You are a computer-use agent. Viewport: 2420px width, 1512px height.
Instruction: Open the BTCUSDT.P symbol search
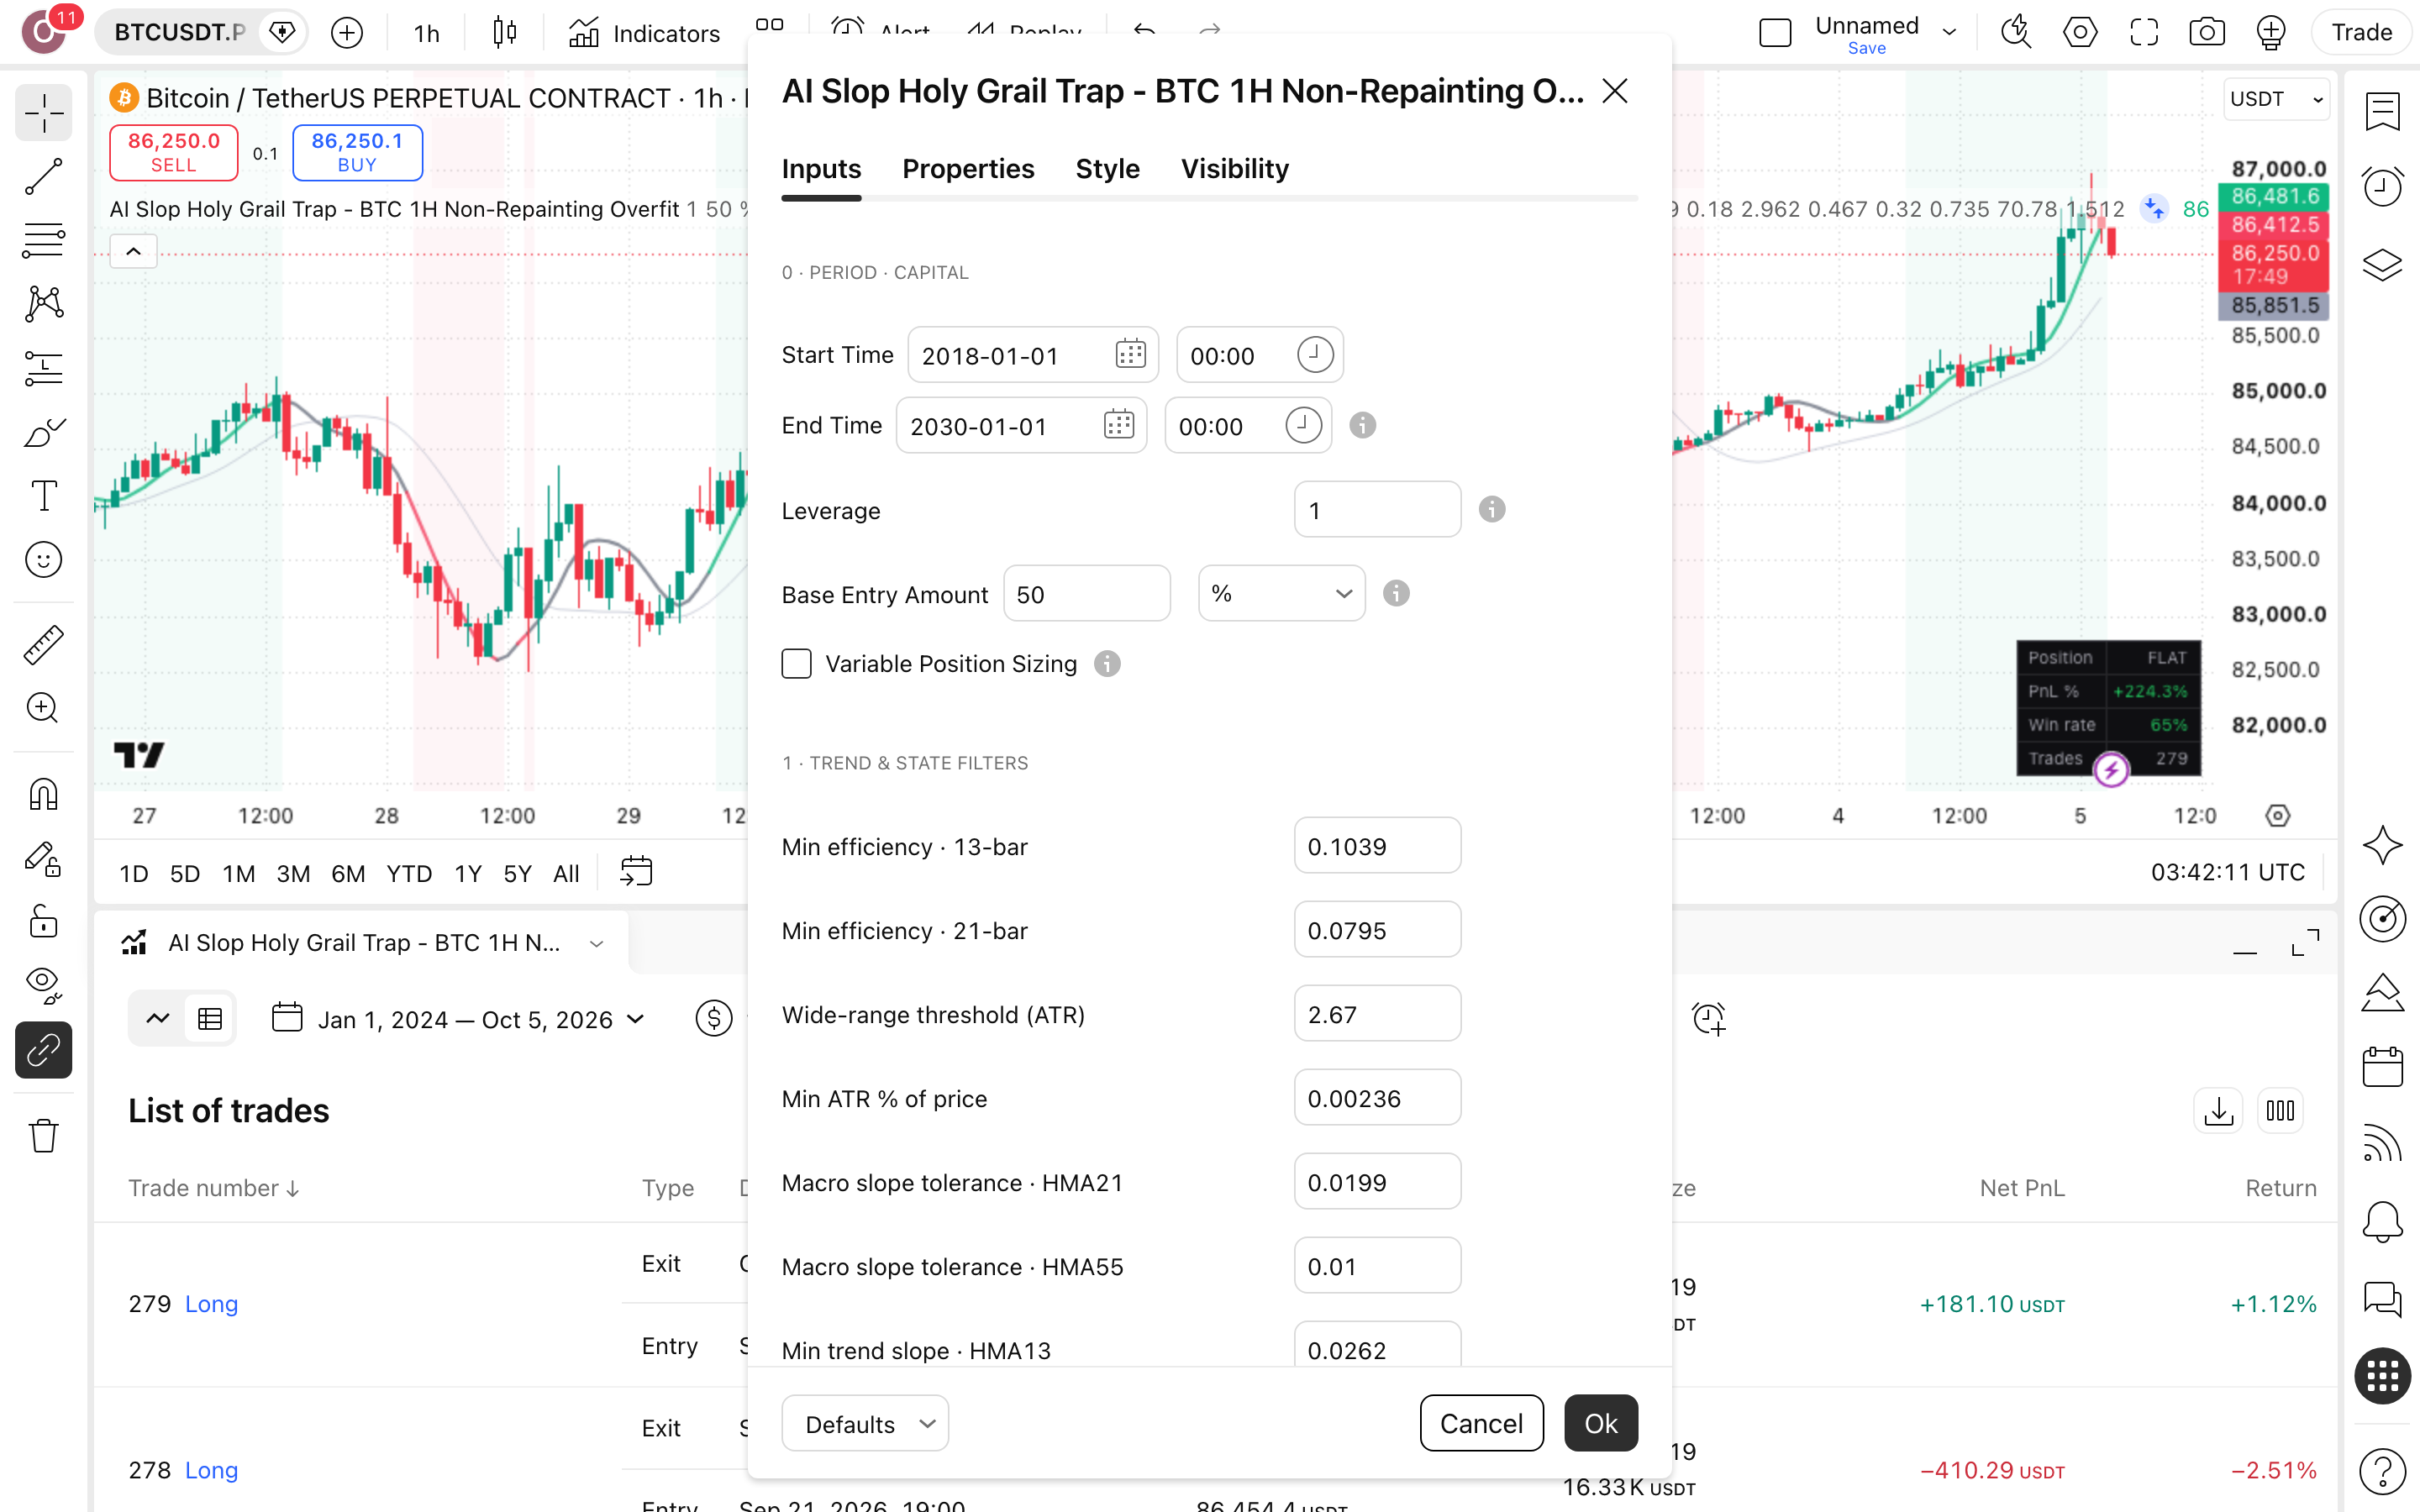click(180, 33)
